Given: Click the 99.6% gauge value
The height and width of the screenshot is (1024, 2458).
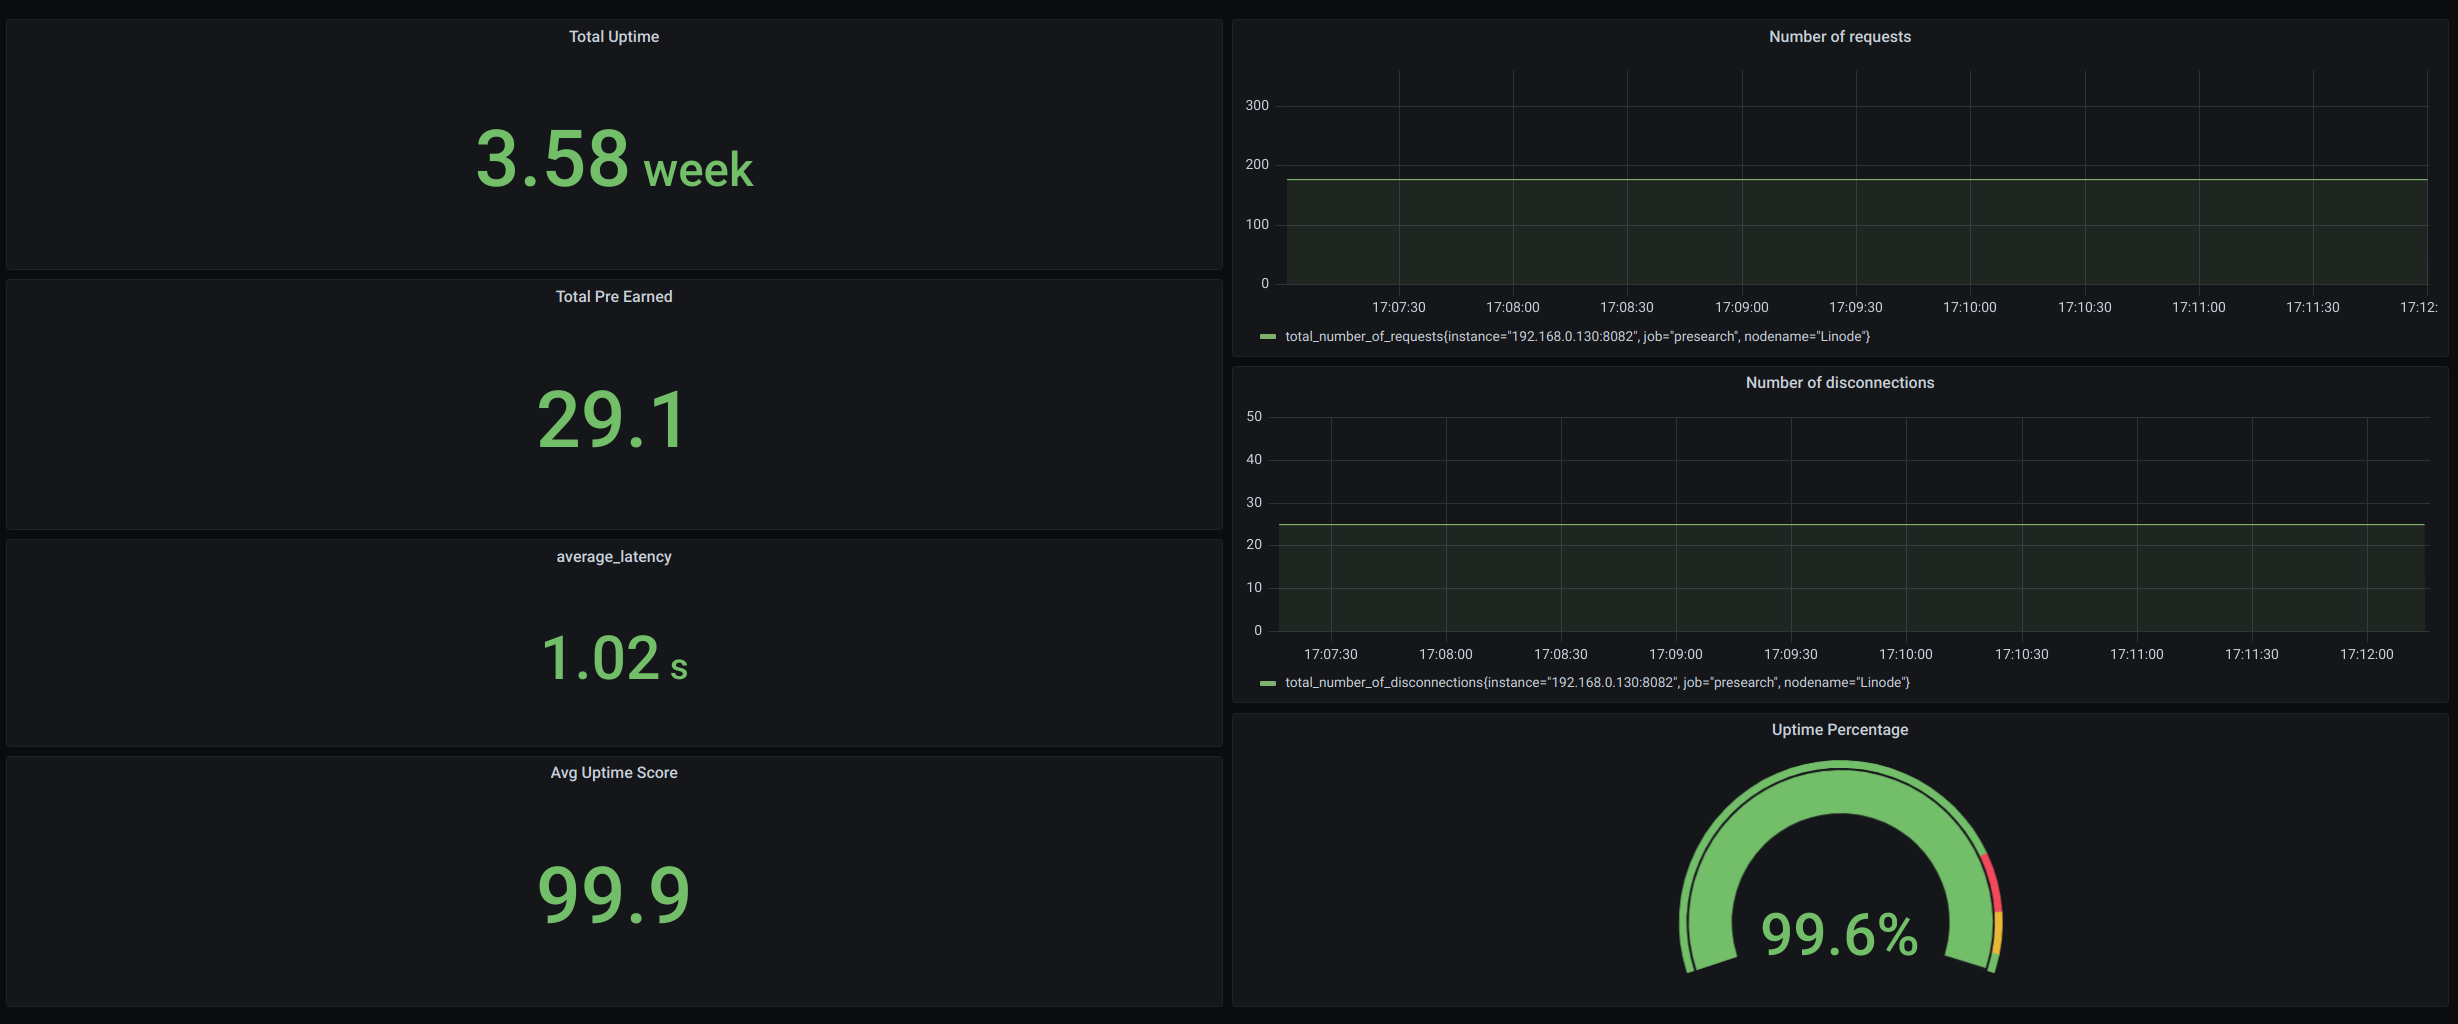Looking at the screenshot, I should [1840, 935].
